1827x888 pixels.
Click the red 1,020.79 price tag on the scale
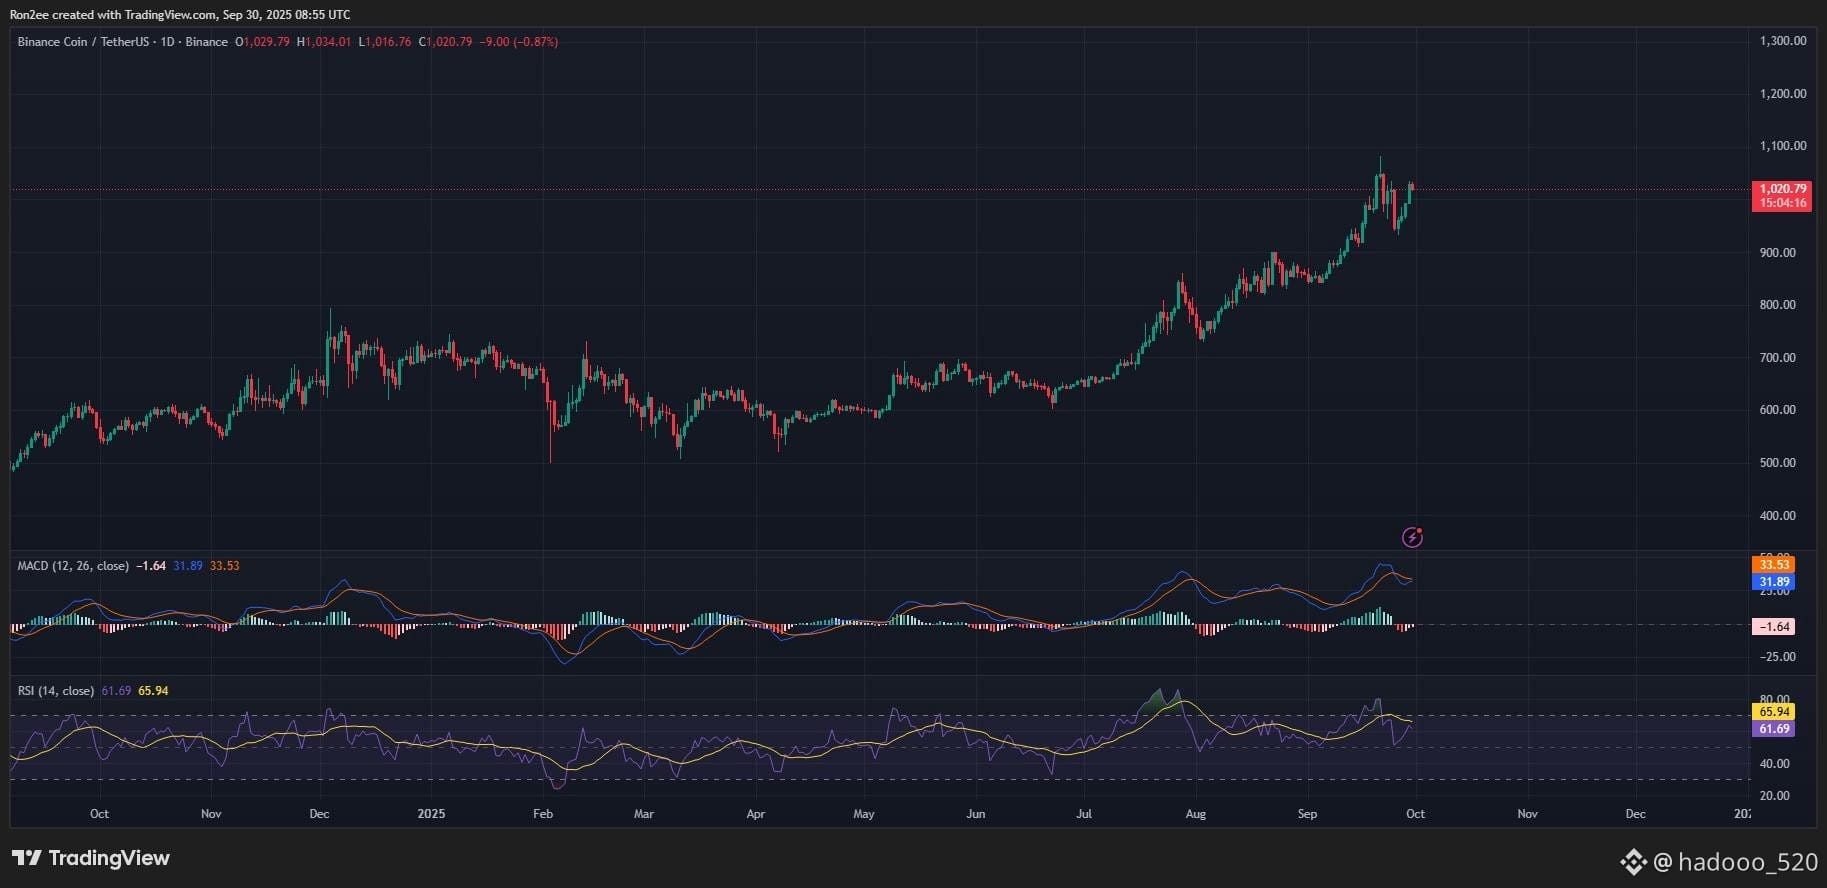click(1782, 188)
